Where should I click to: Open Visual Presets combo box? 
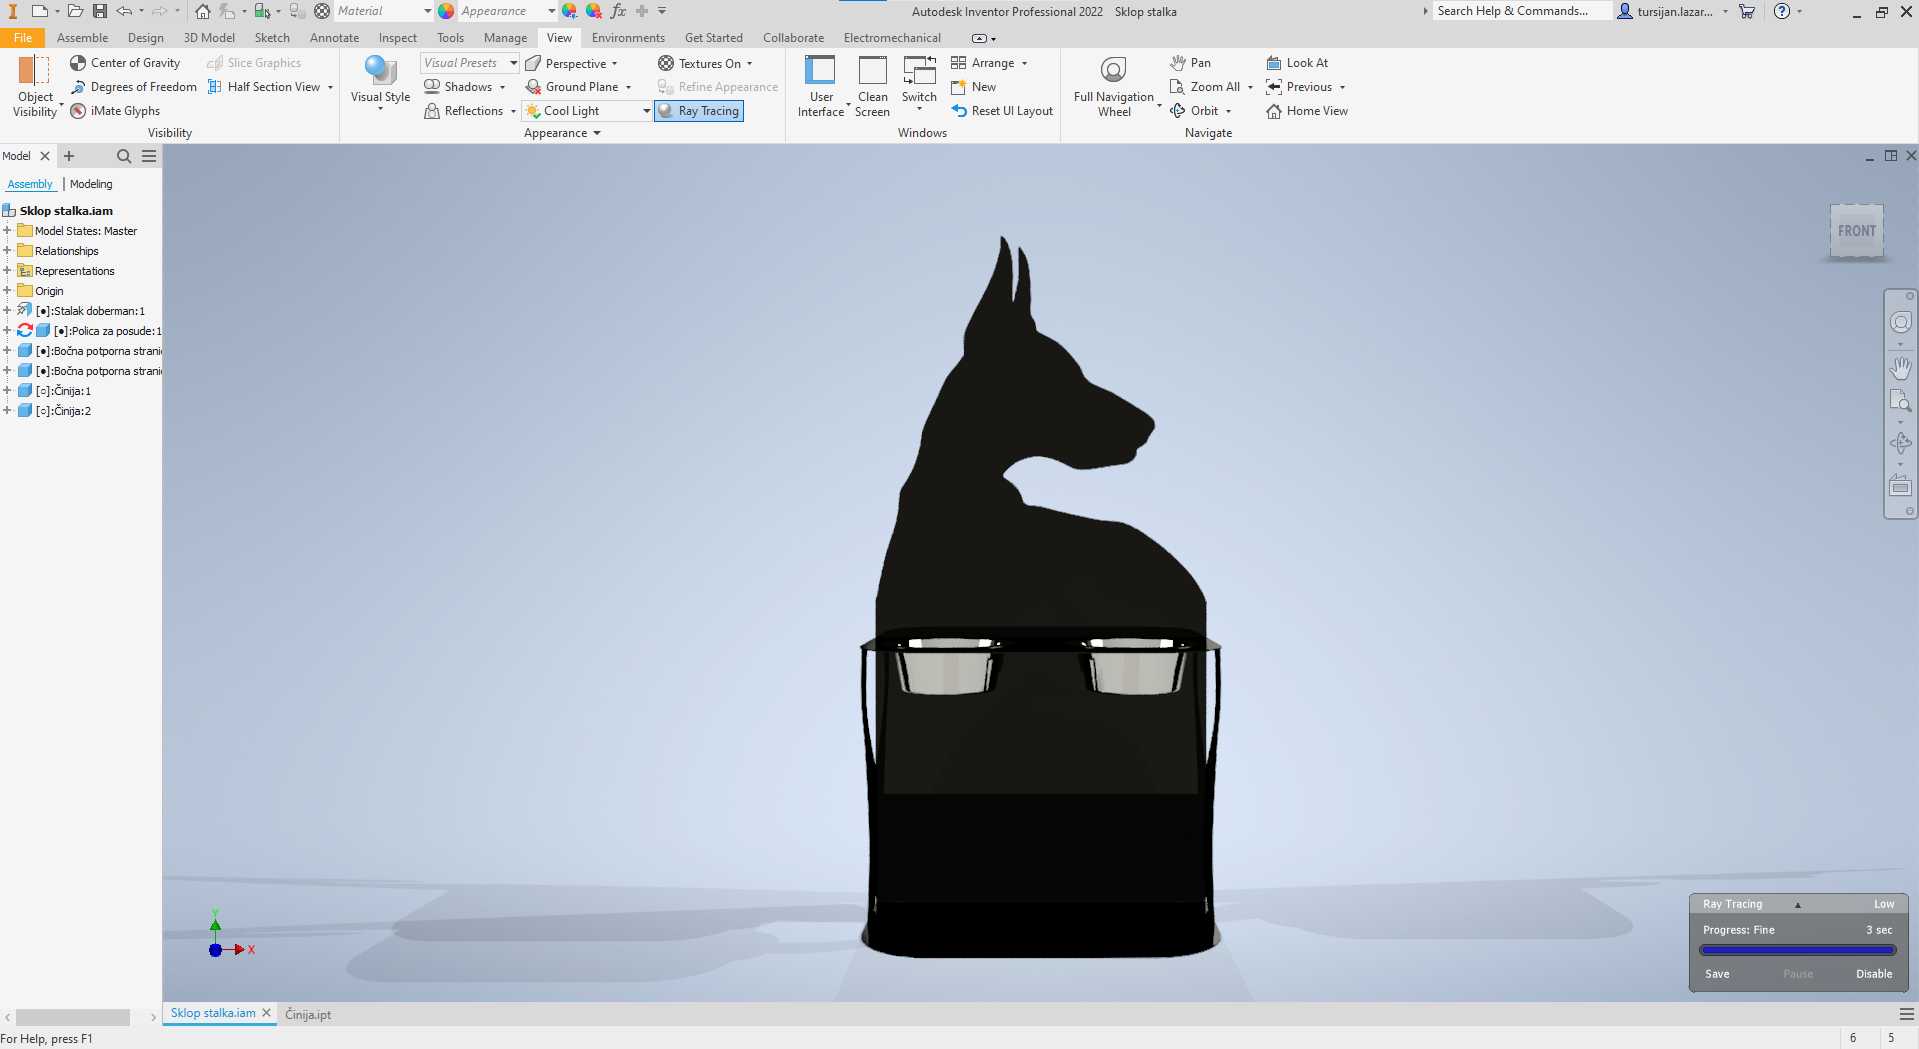point(469,63)
